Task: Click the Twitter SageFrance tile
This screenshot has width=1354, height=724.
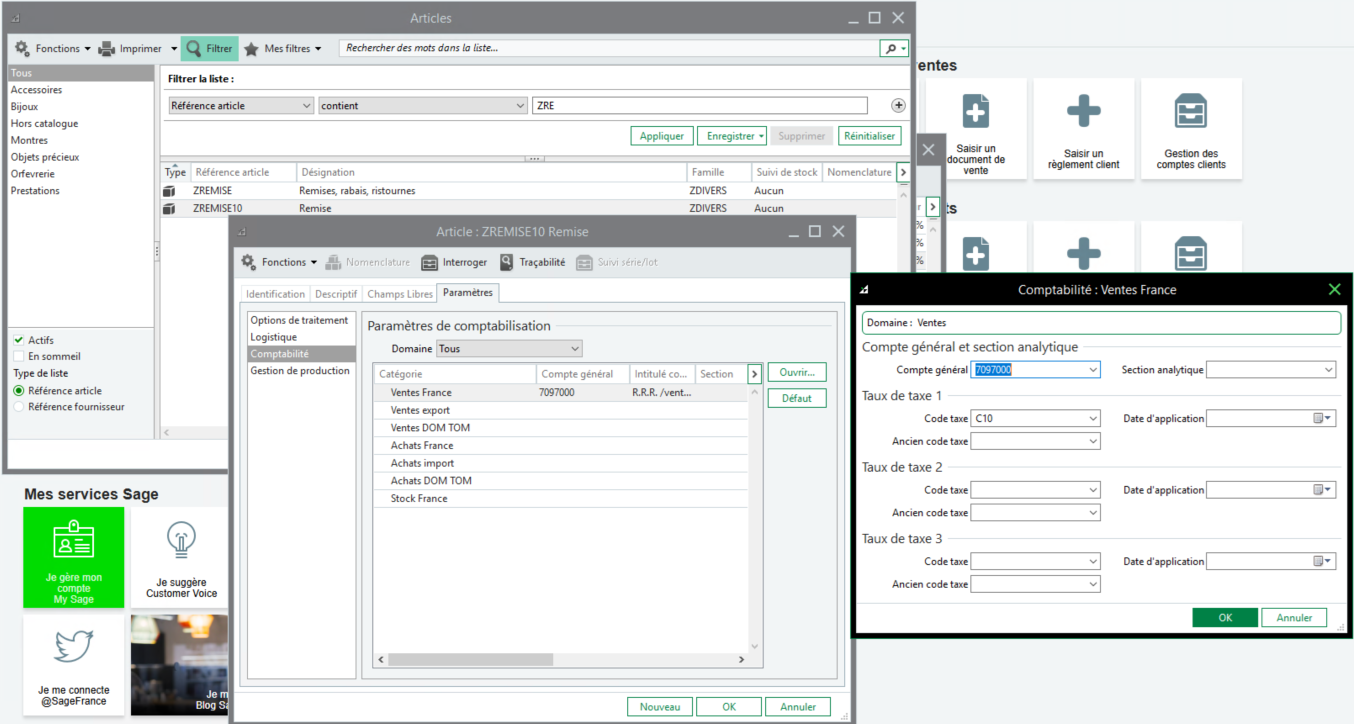Action: click(x=74, y=665)
